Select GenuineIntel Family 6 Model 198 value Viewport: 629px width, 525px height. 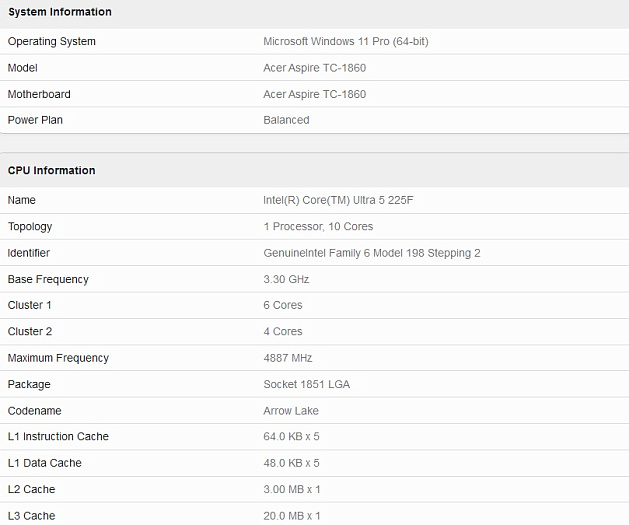coord(371,253)
